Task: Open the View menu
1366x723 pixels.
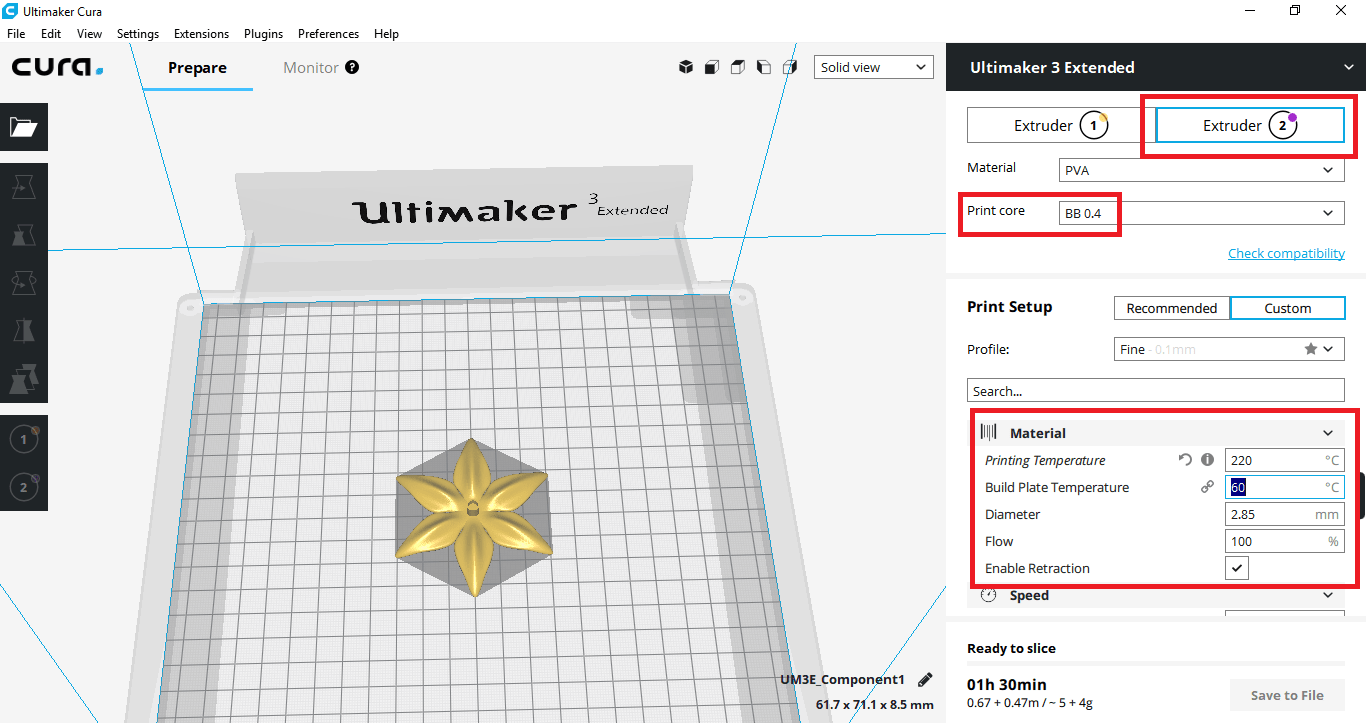Action: tap(89, 33)
